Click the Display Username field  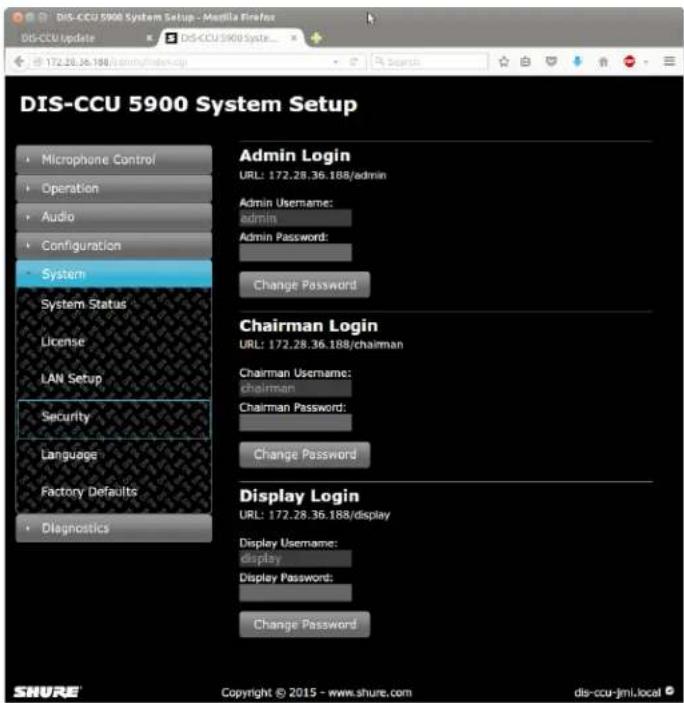pyautogui.click(x=295, y=559)
